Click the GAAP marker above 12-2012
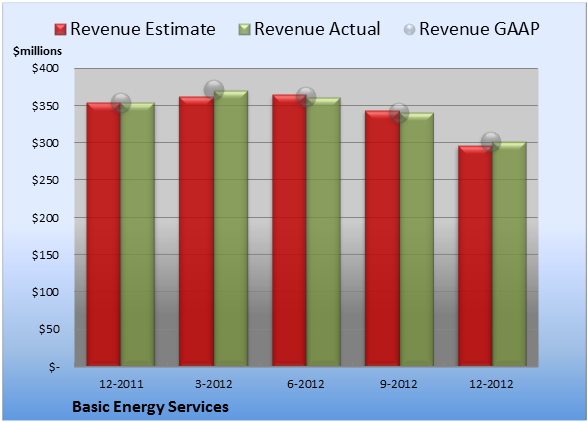The height and width of the screenshot is (422, 588). tap(491, 142)
